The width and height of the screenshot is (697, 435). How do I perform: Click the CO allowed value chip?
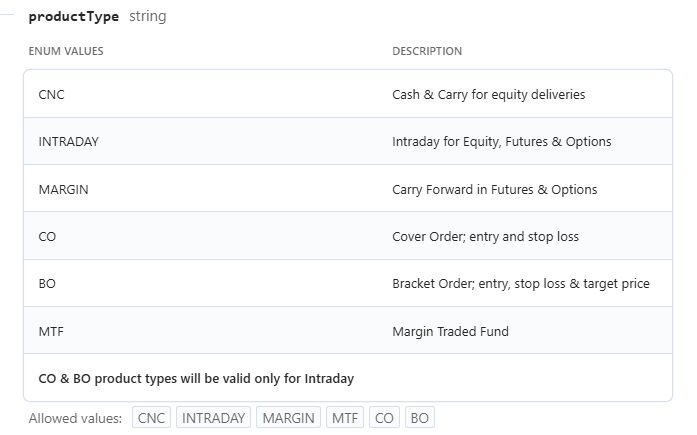point(384,418)
